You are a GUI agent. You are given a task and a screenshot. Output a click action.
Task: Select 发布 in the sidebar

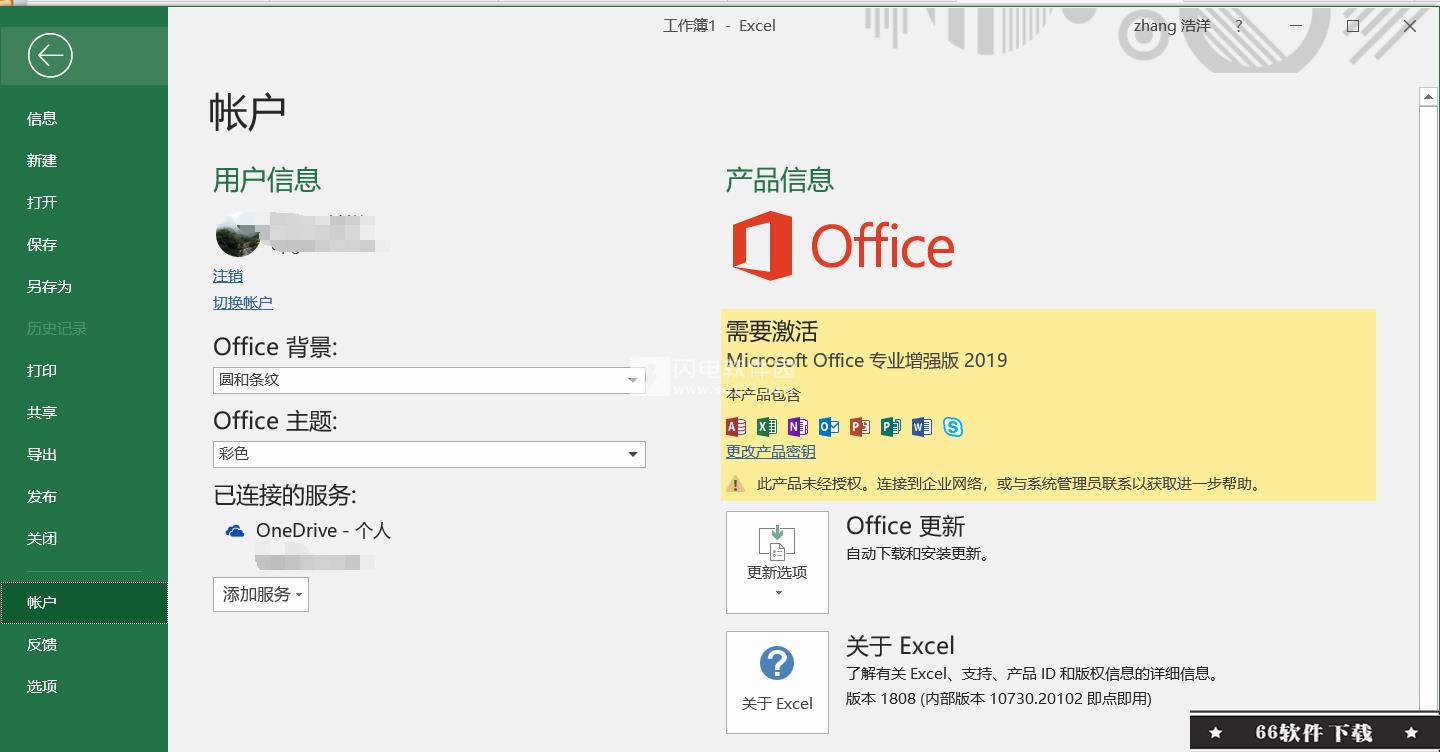[84, 496]
